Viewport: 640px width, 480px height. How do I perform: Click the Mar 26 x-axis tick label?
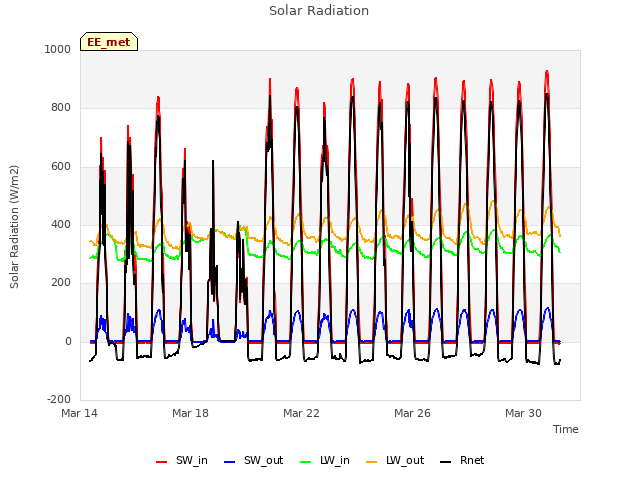(x=412, y=413)
